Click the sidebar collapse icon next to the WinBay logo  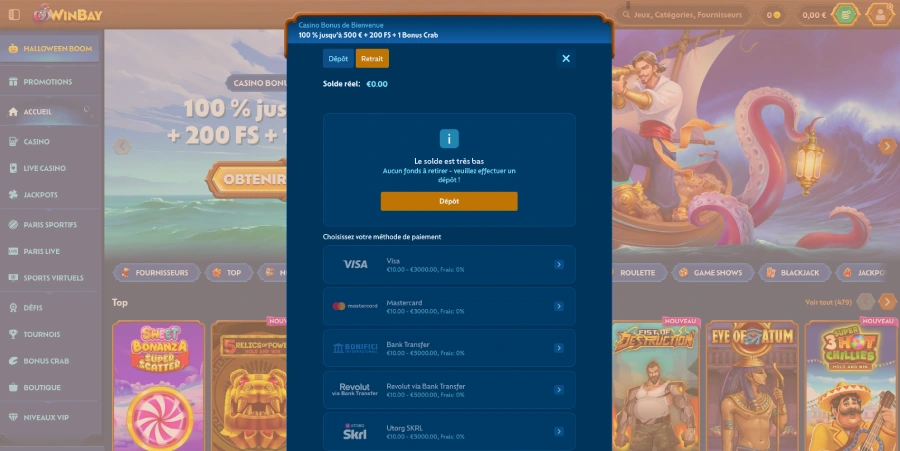pyautogui.click(x=14, y=15)
